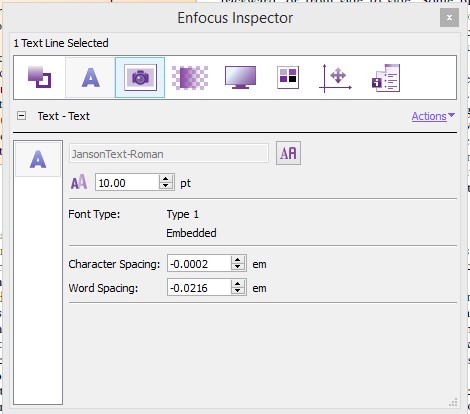Image resolution: width=470 pixels, height=414 pixels.
Task: Open the Fill and Stroke category icon
Action: click(39, 77)
